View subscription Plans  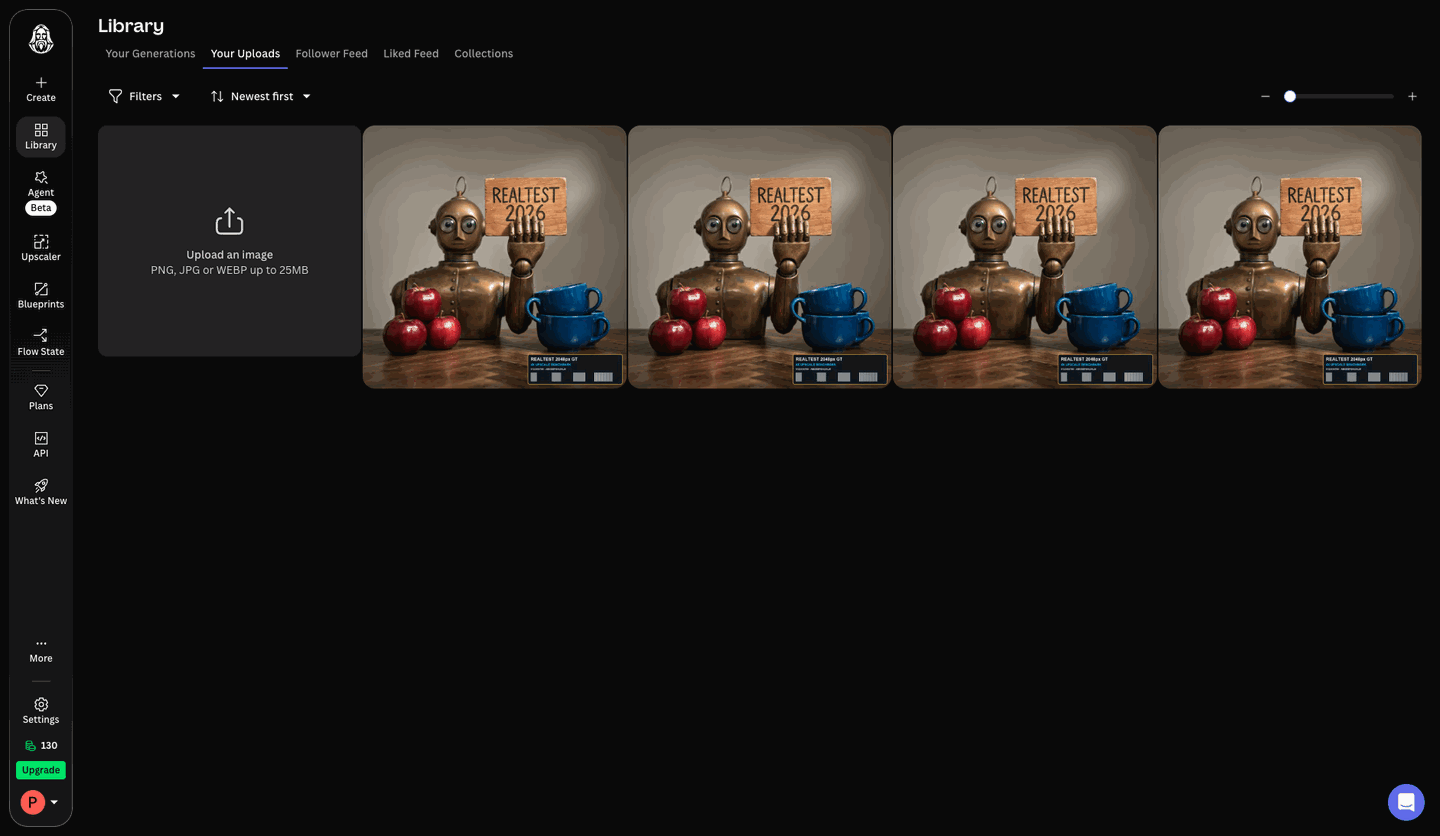pyautogui.click(x=41, y=397)
